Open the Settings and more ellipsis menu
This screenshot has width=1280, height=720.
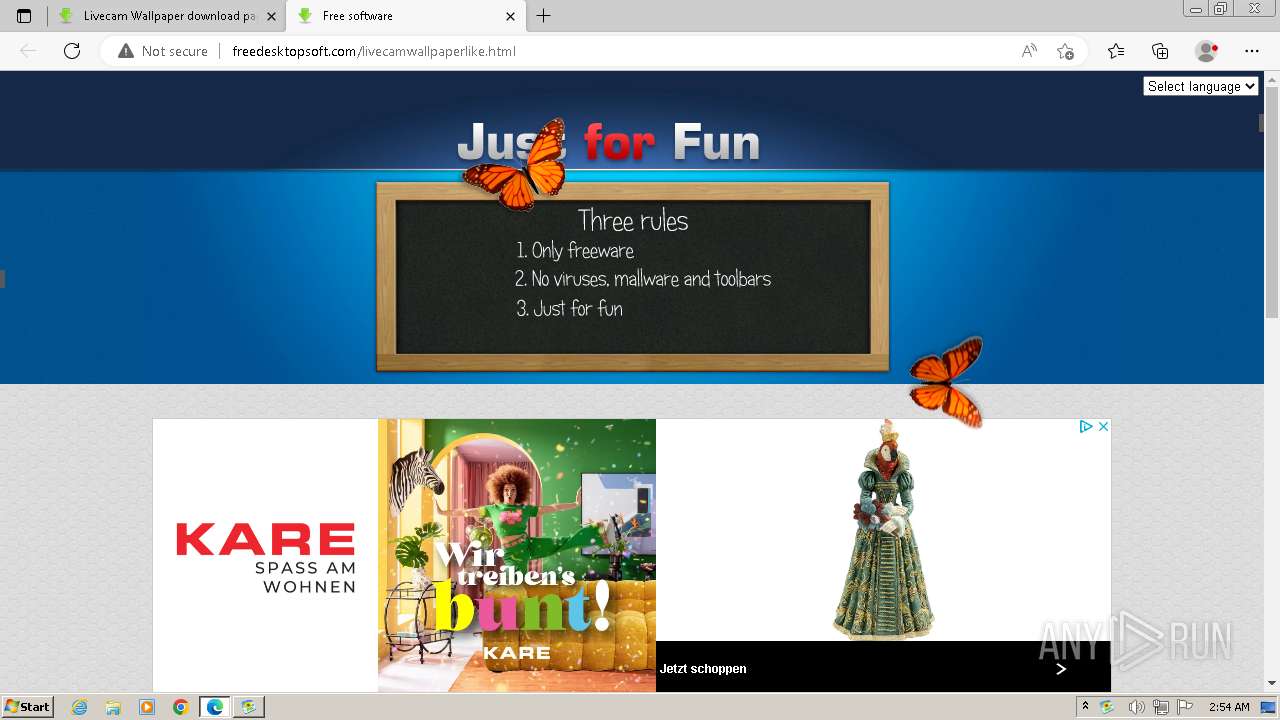point(1252,51)
